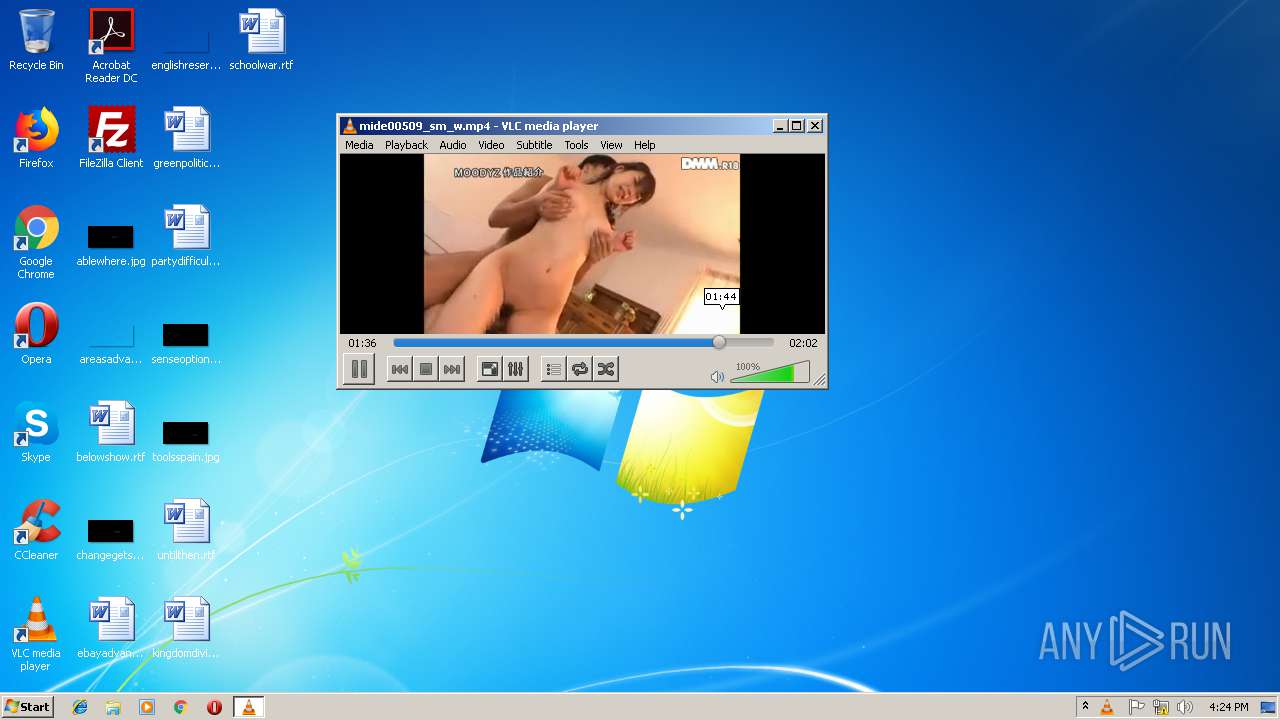Viewport: 1280px width, 720px height.
Task: Open the Windows Start menu
Action: [27, 706]
